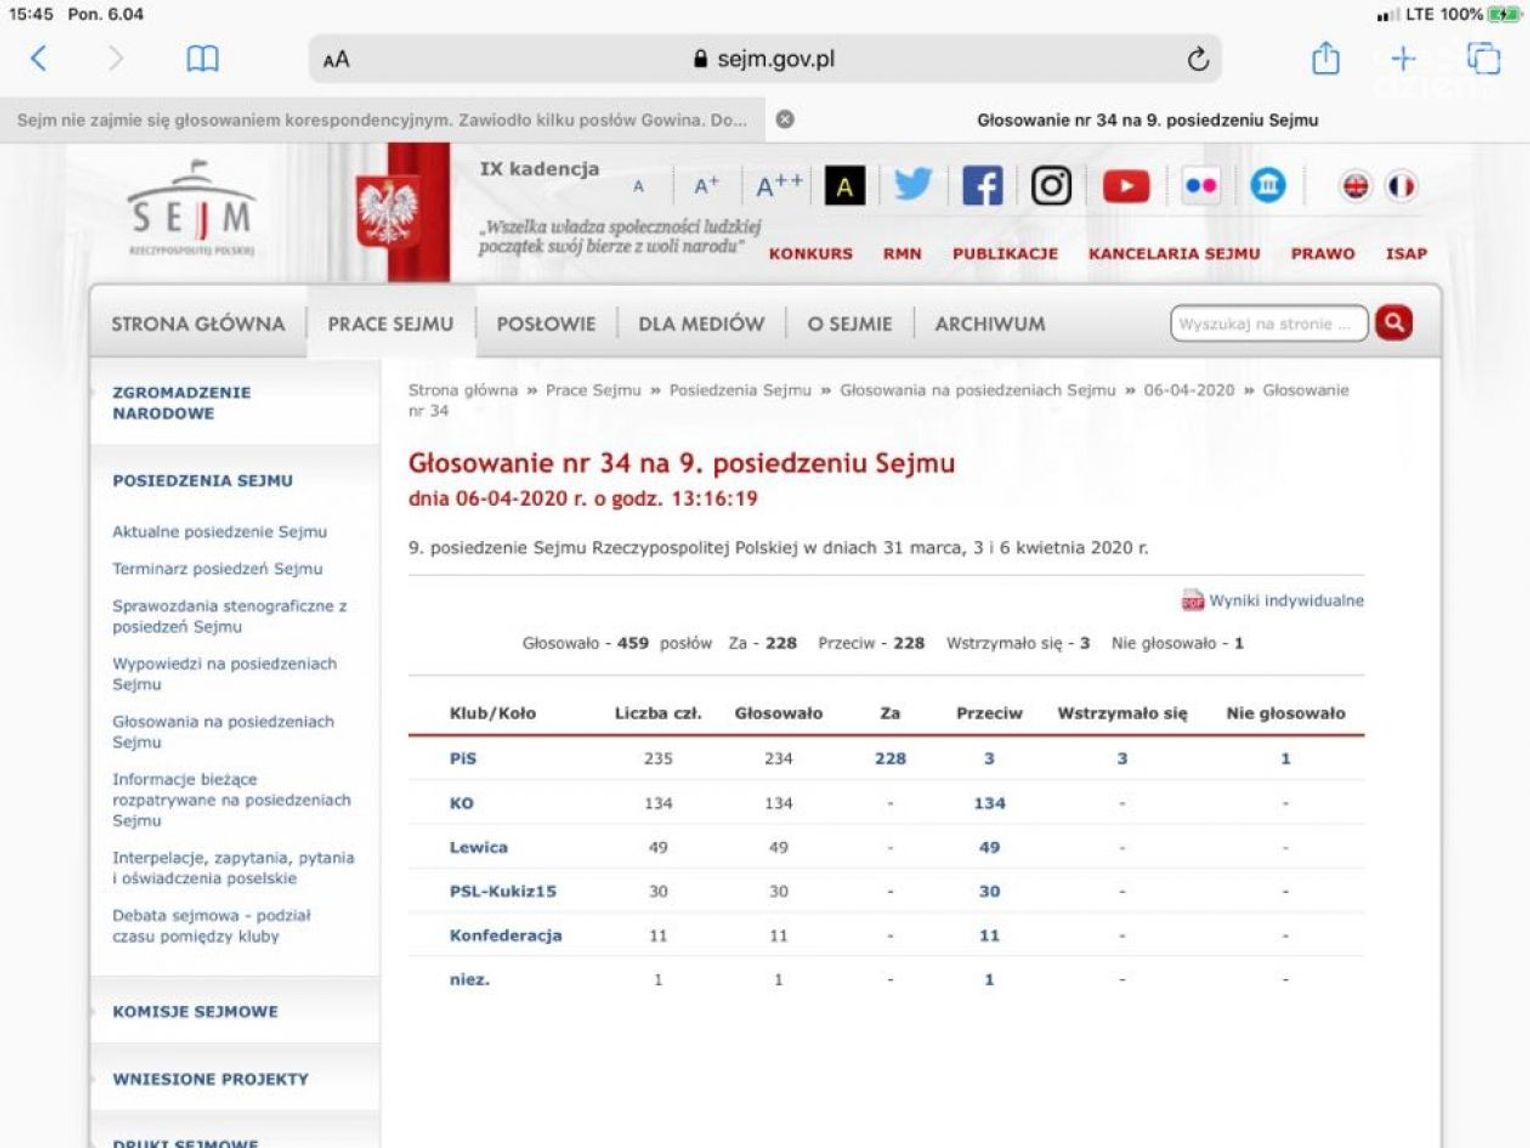Open the Flickr gallery icon
Image resolution: width=1530 pixels, height=1148 pixels.
(1199, 186)
